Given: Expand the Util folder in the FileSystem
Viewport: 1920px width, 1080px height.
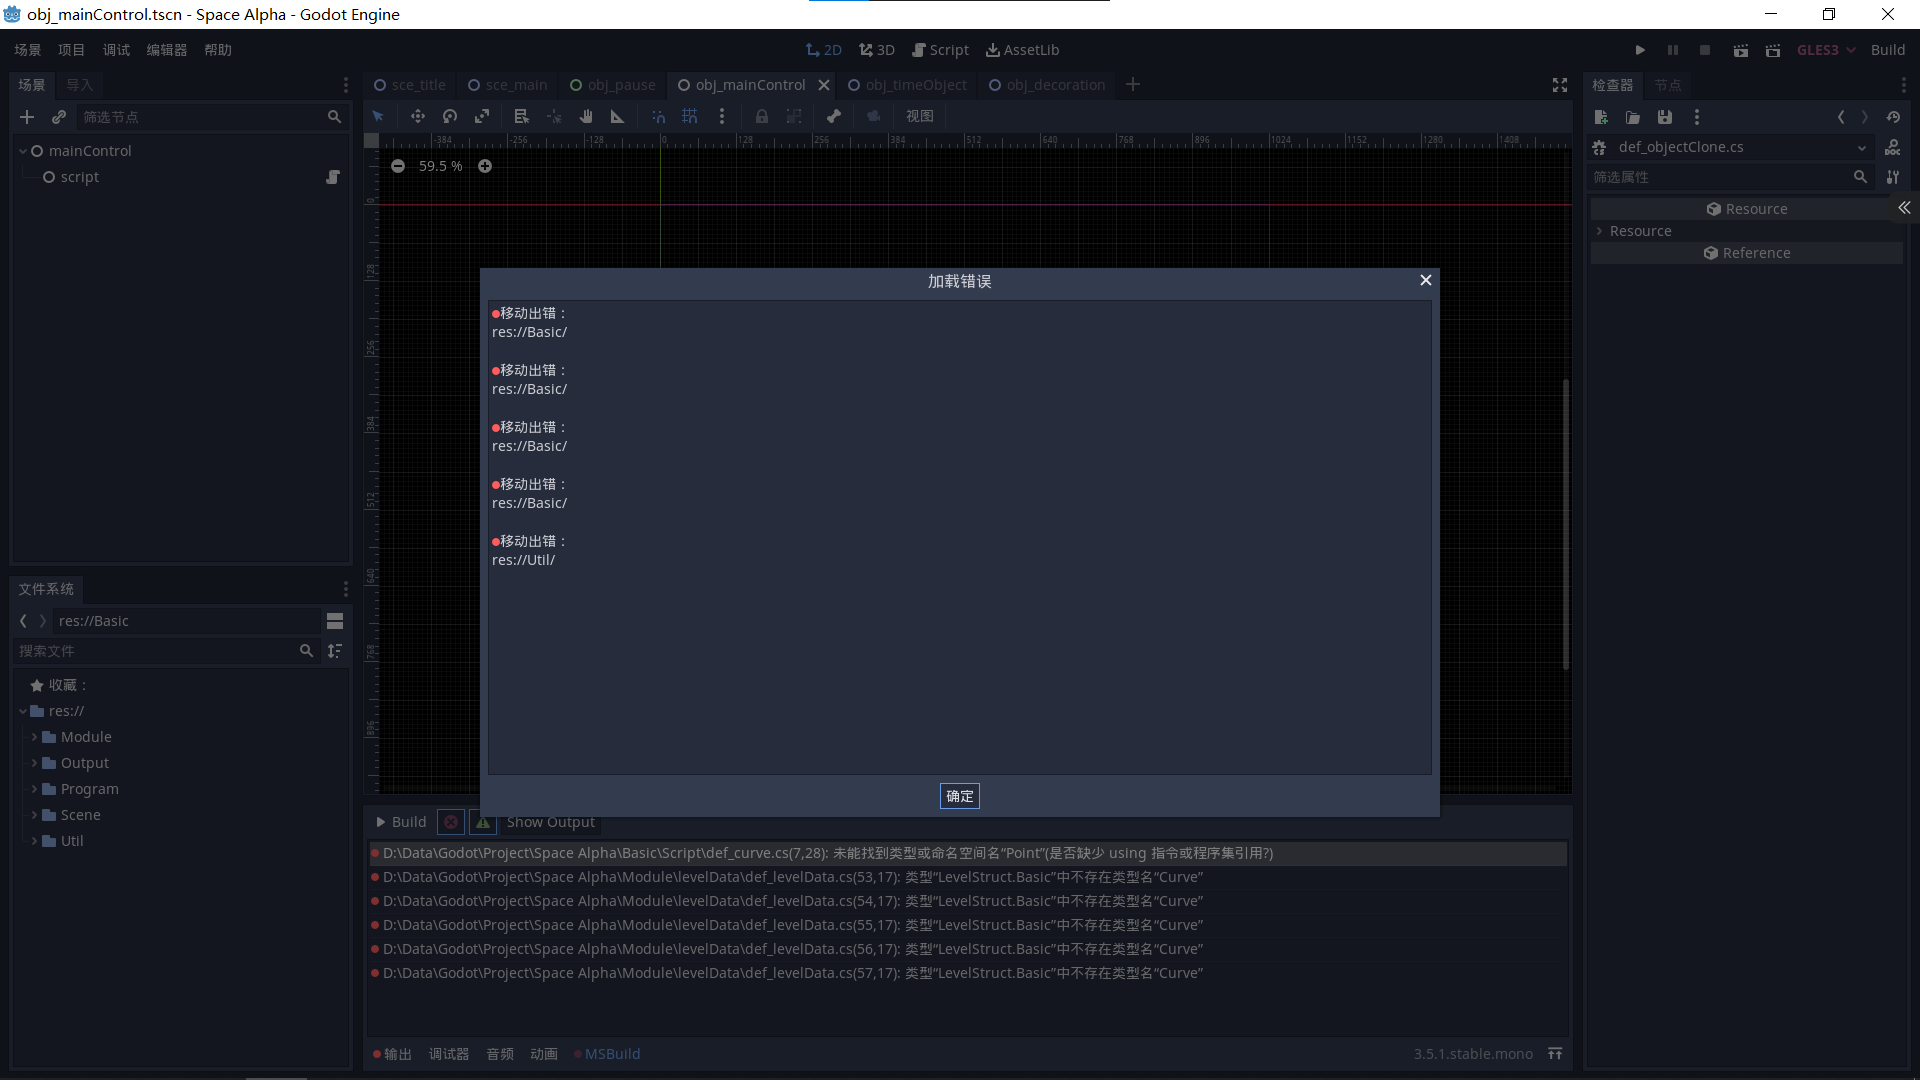Looking at the screenshot, I should 33,841.
